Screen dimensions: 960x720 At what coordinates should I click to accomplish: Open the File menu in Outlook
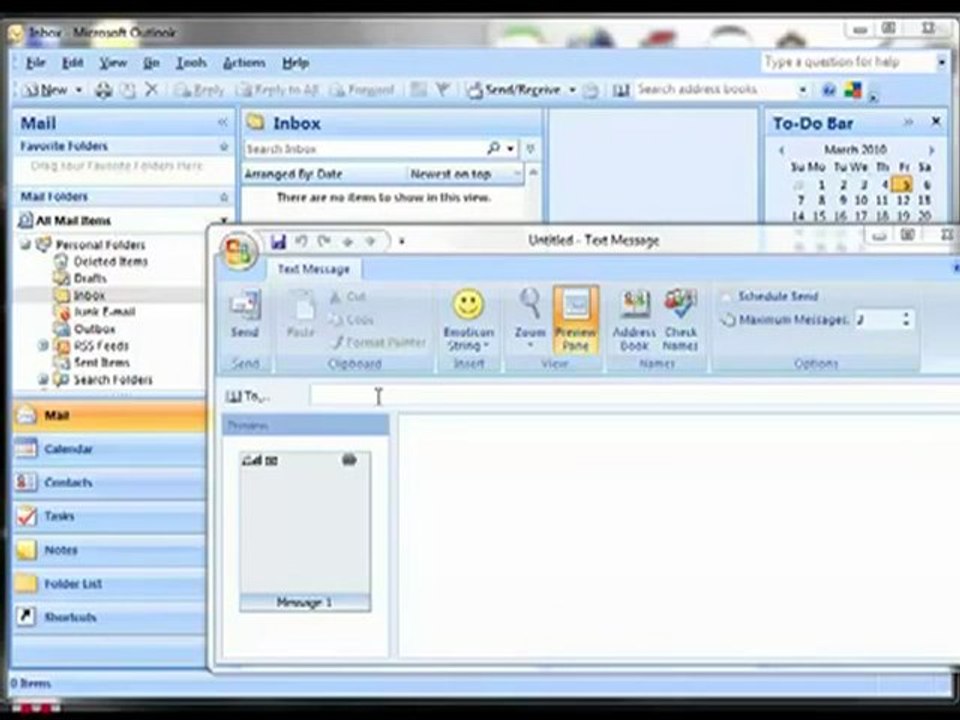click(36, 62)
